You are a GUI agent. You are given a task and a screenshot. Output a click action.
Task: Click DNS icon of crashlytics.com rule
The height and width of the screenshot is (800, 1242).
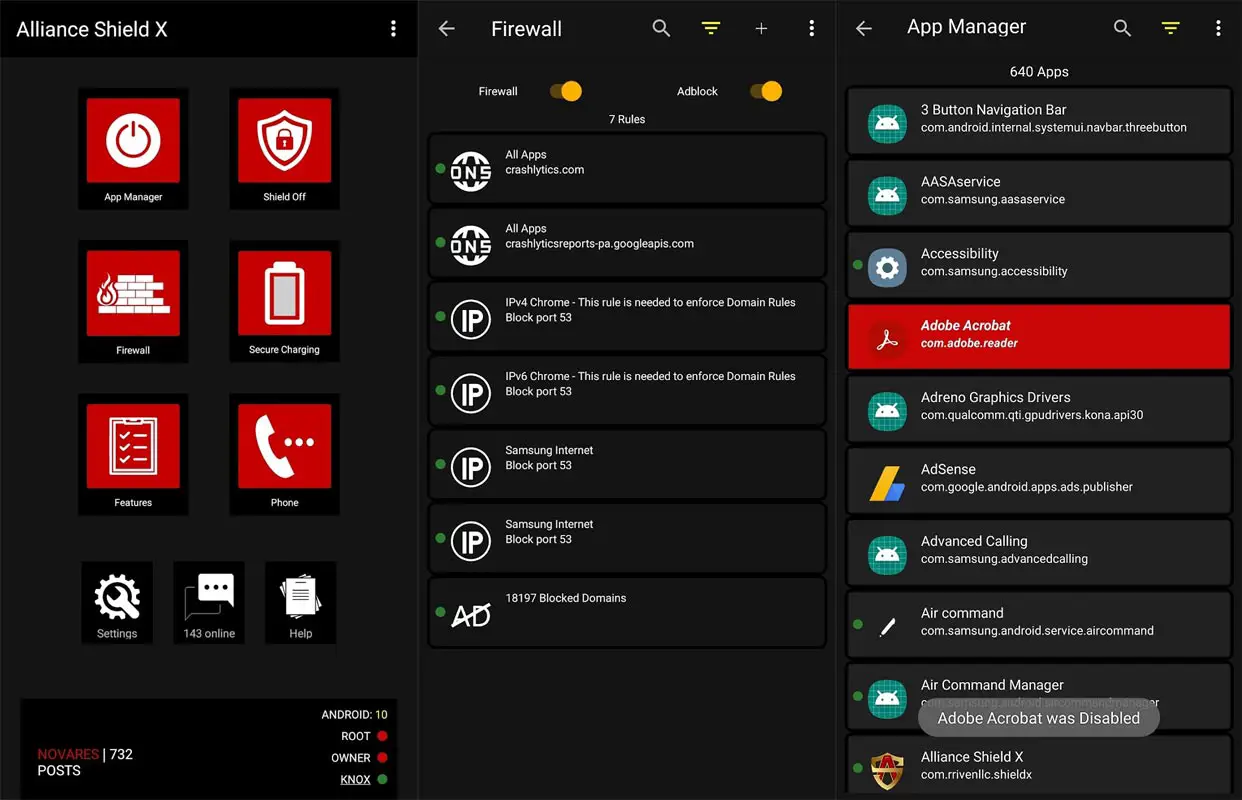click(x=471, y=172)
